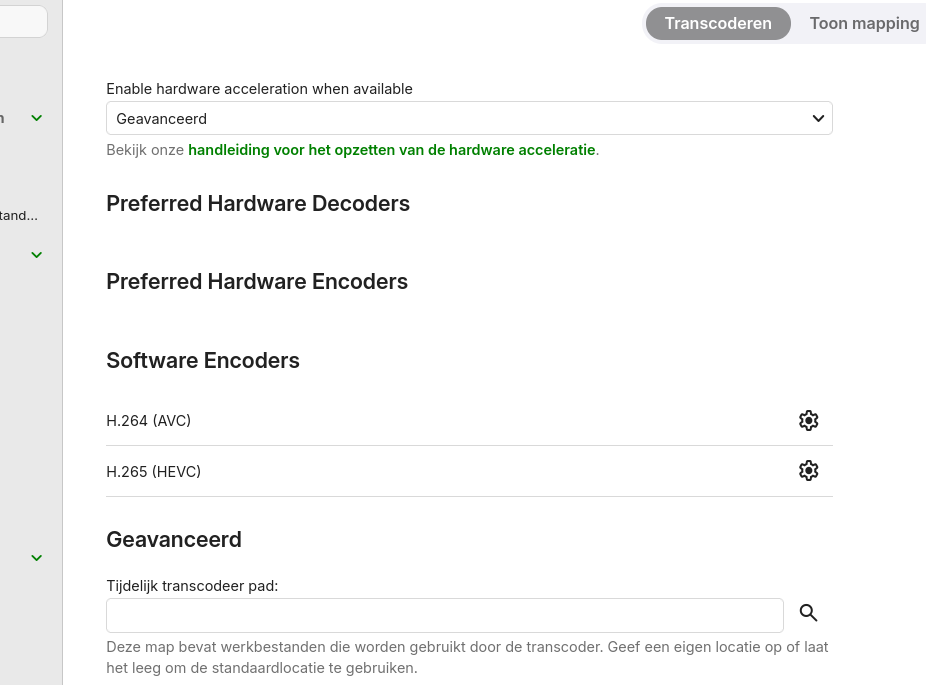The width and height of the screenshot is (926, 685).
Task: Expand the topmost green sidebar chevron
Action: click(x=37, y=118)
